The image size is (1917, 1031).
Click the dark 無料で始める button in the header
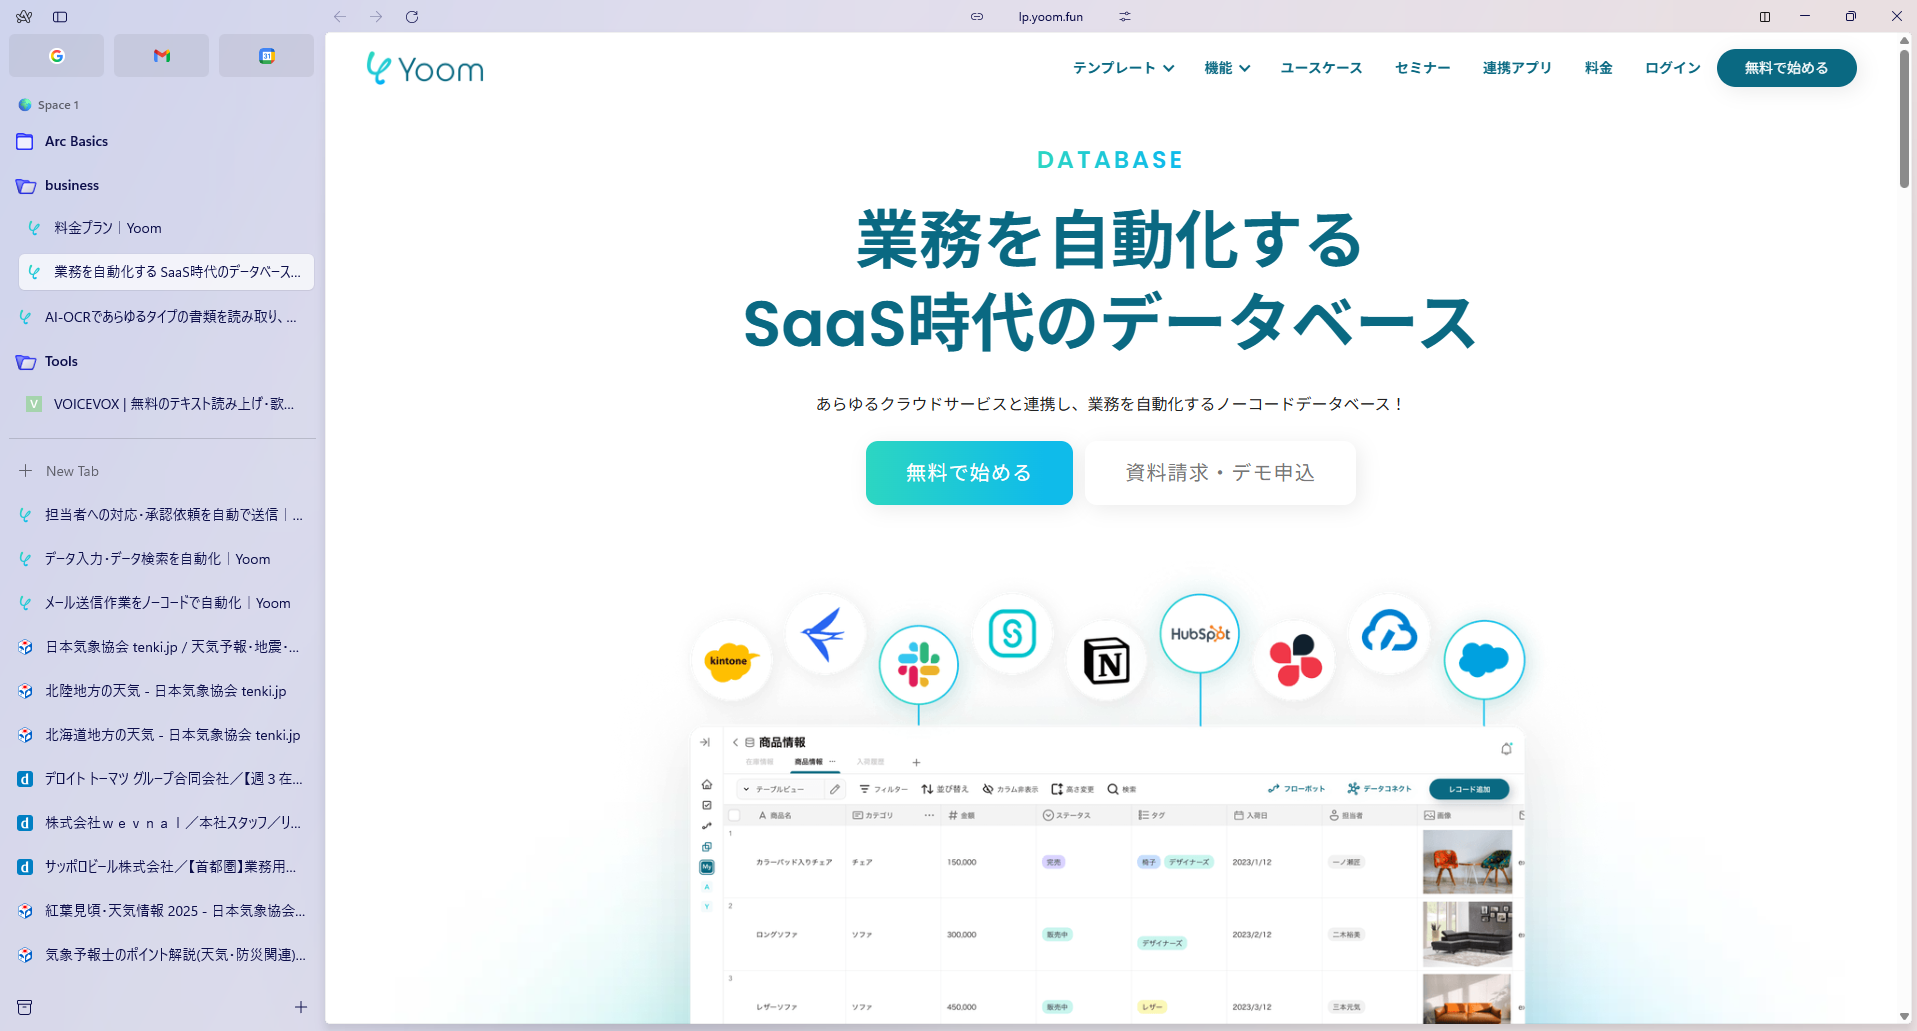click(1786, 68)
